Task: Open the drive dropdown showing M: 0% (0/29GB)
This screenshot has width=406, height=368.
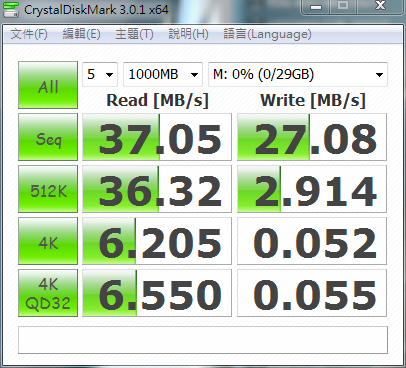Action: [298, 74]
